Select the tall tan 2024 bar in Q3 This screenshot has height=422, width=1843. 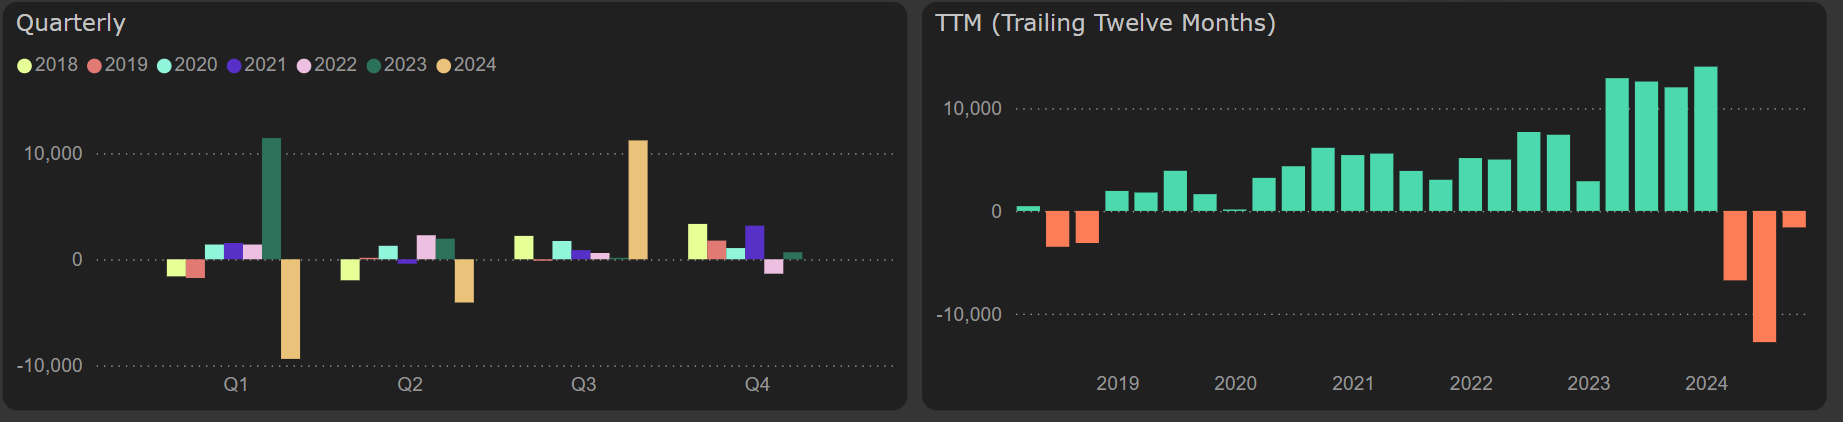(638, 199)
